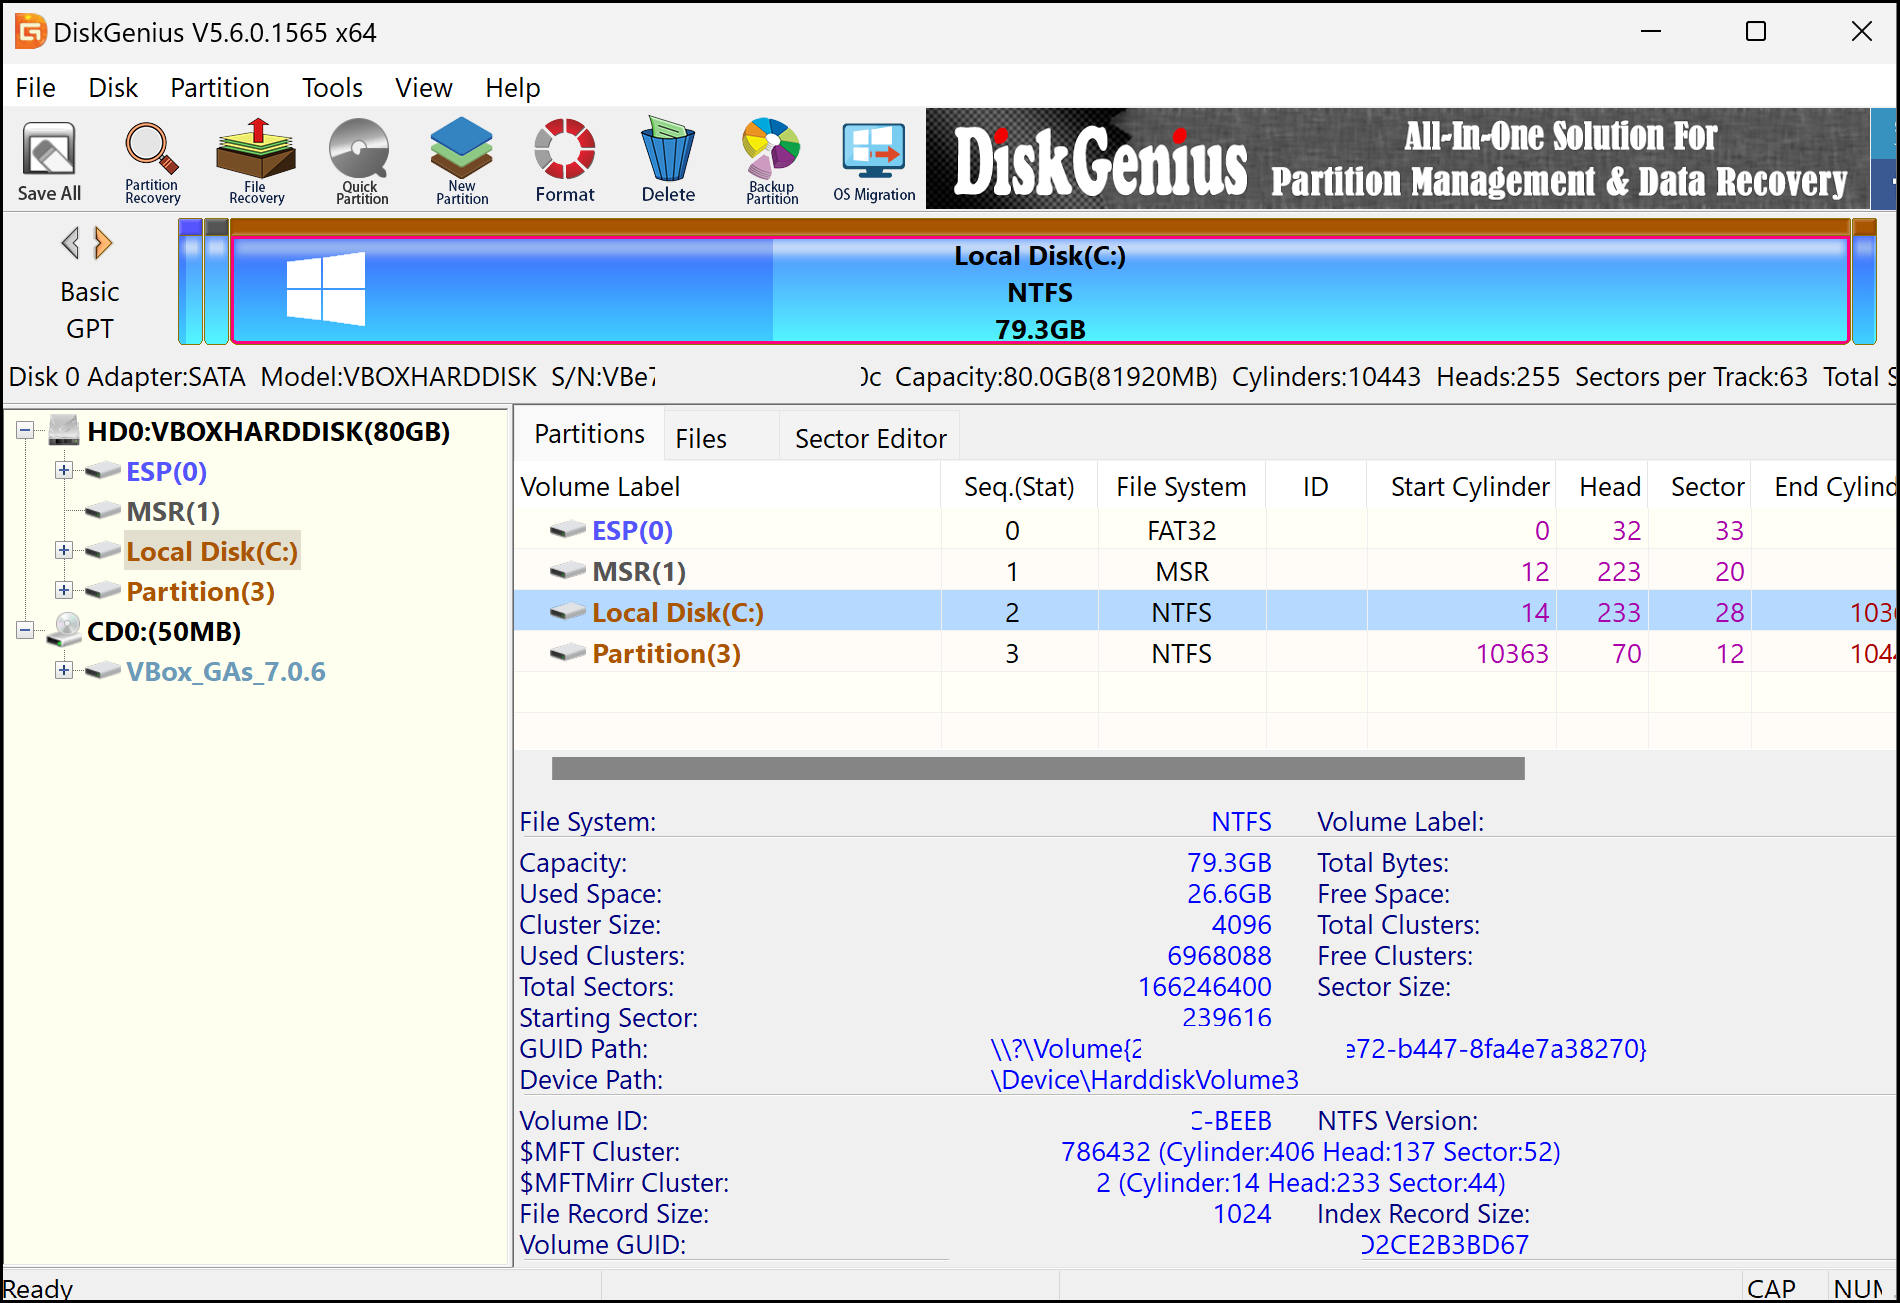This screenshot has width=1900, height=1303.
Task: Collapse the HD0:VBOXHARDDISK tree node
Action: 25,431
